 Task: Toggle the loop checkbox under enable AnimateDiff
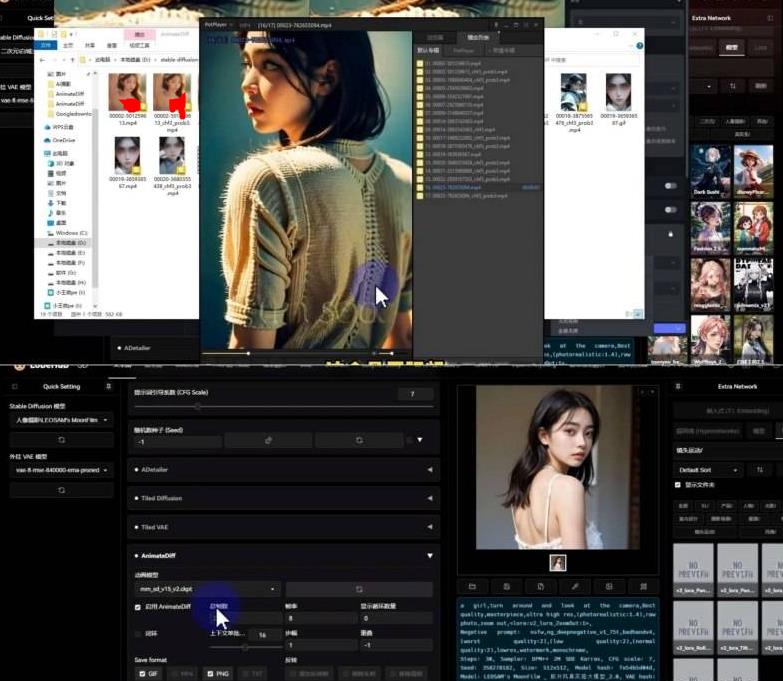point(138,634)
